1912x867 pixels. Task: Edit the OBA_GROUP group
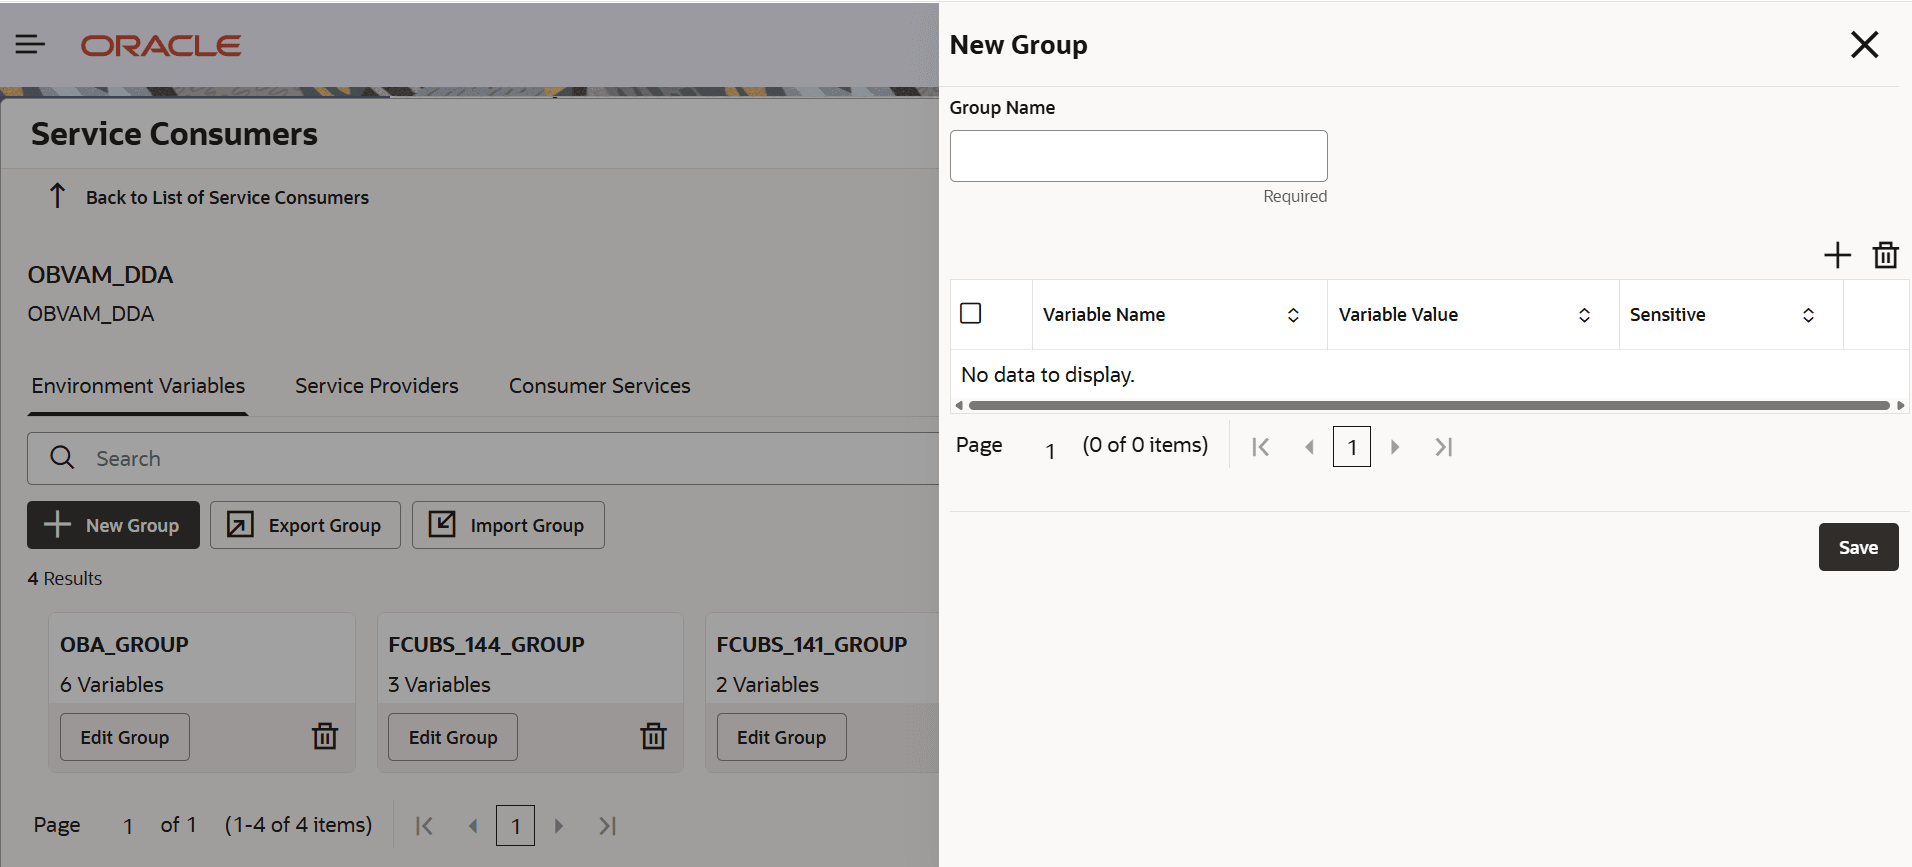coord(125,737)
